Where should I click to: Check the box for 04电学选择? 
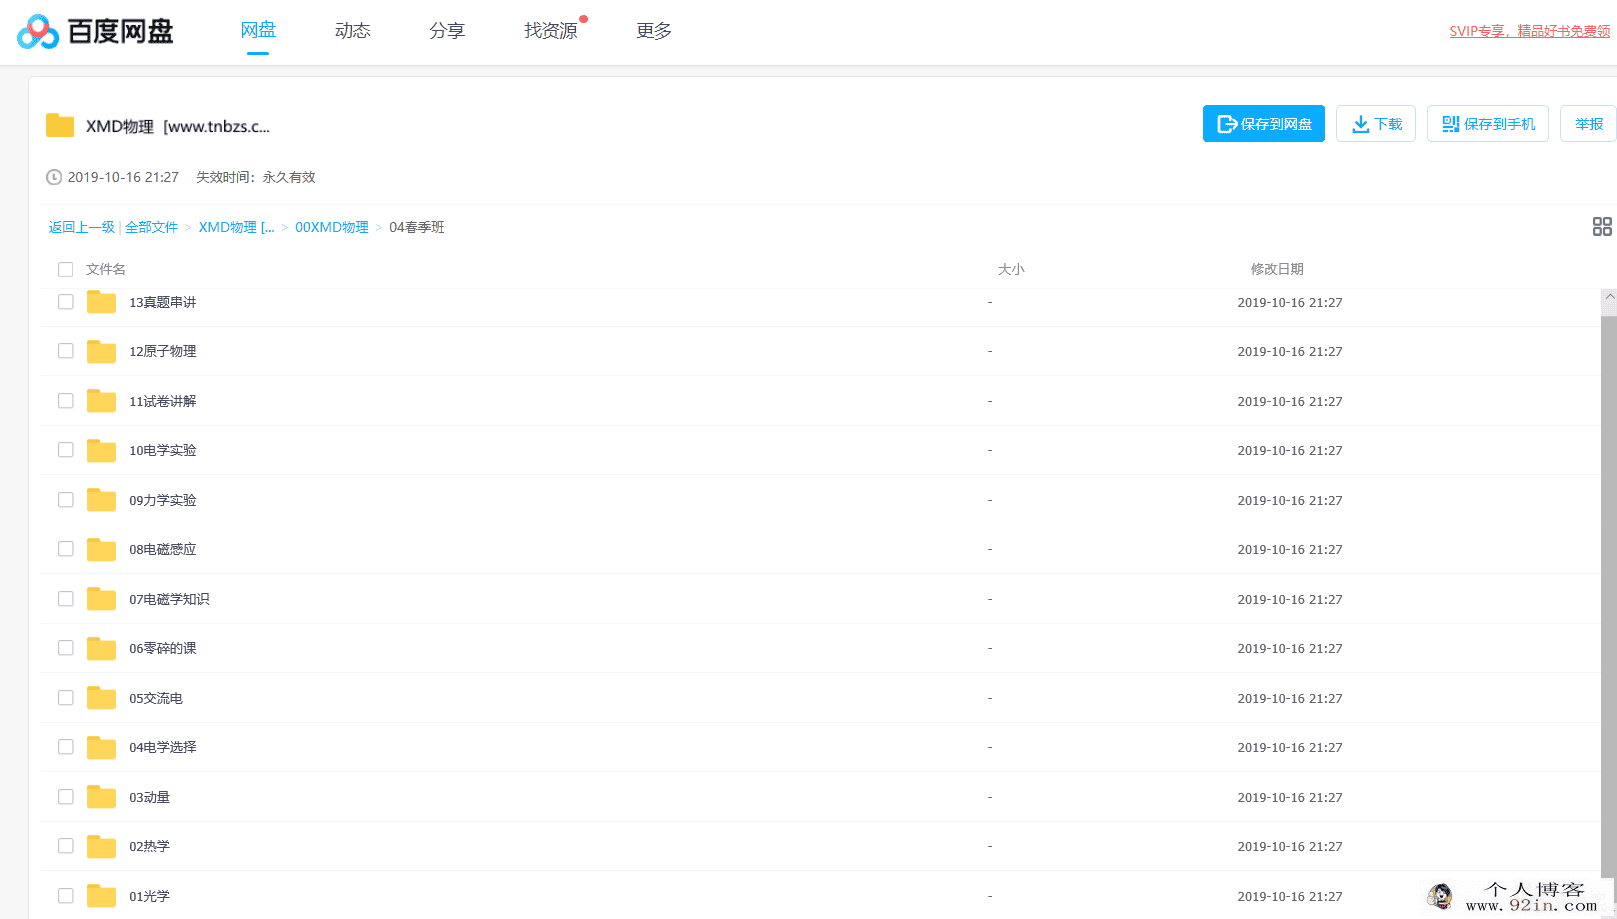point(66,747)
